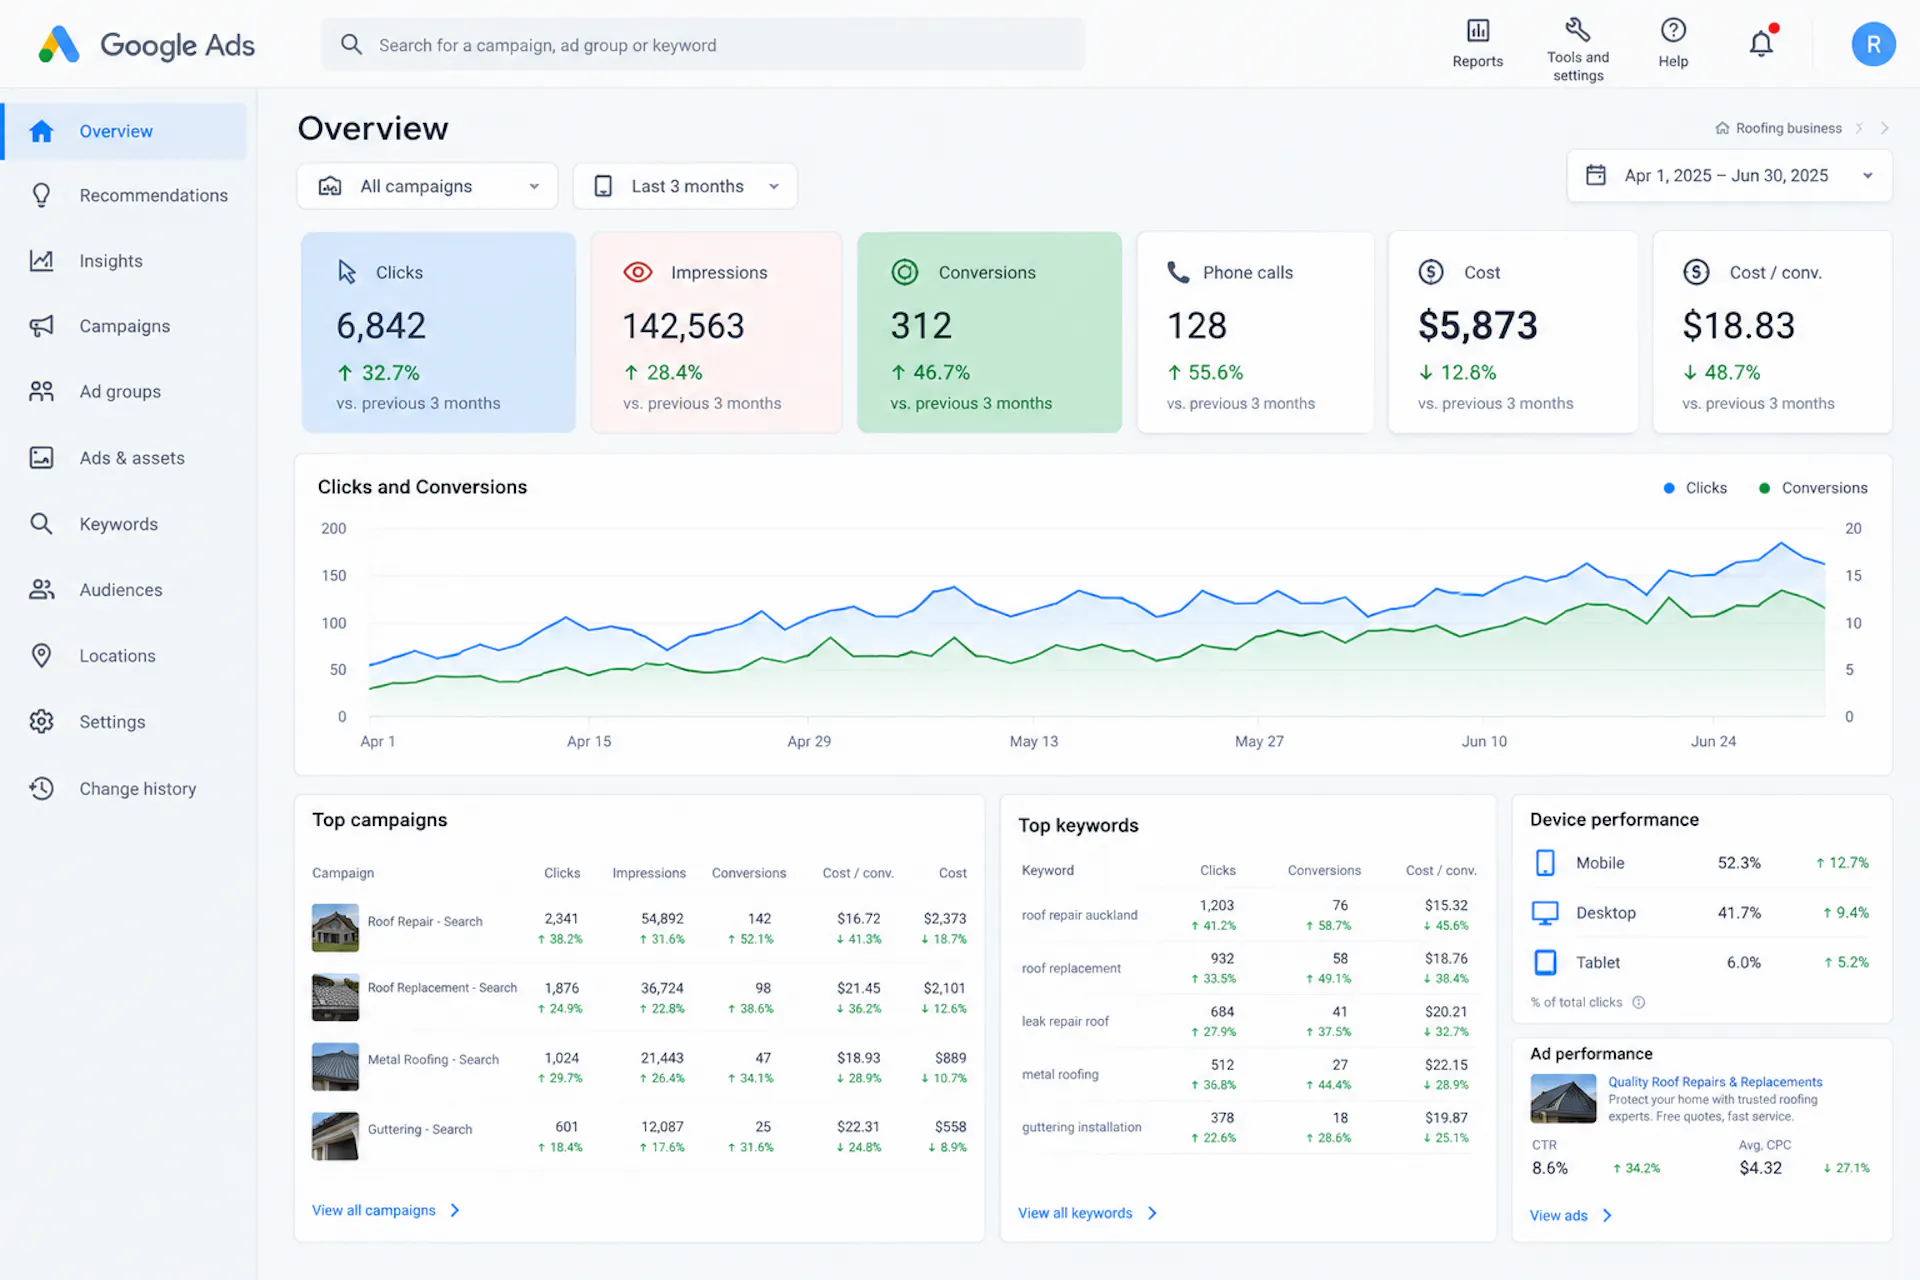Image resolution: width=1920 pixels, height=1280 pixels.
Task: Follow the View all keywords link
Action: point(1087,1213)
